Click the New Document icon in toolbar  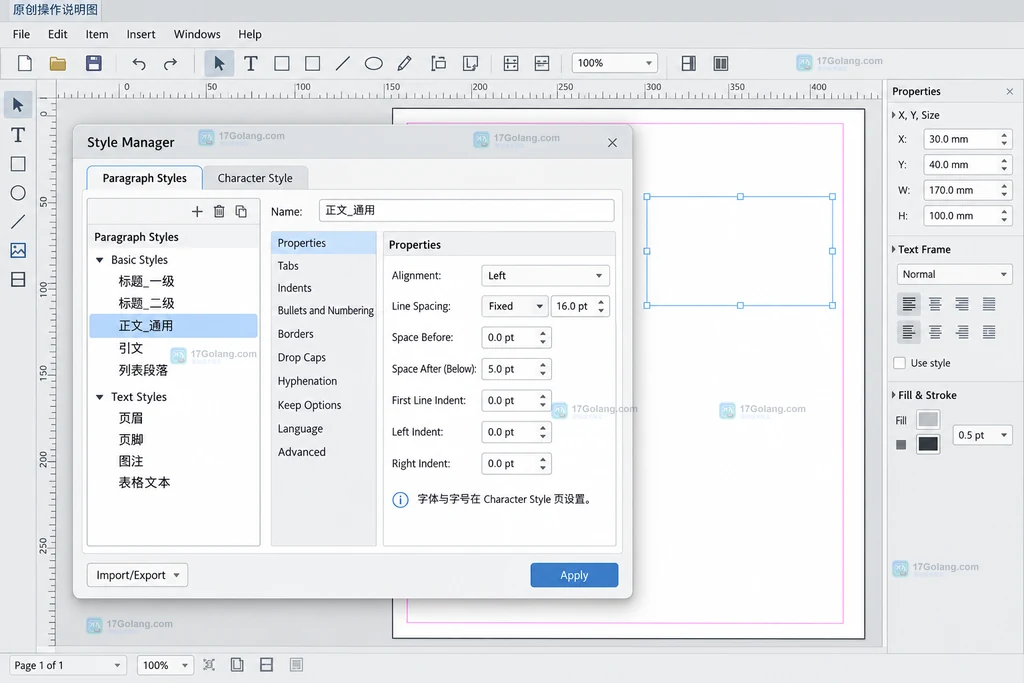tap(25, 63)
